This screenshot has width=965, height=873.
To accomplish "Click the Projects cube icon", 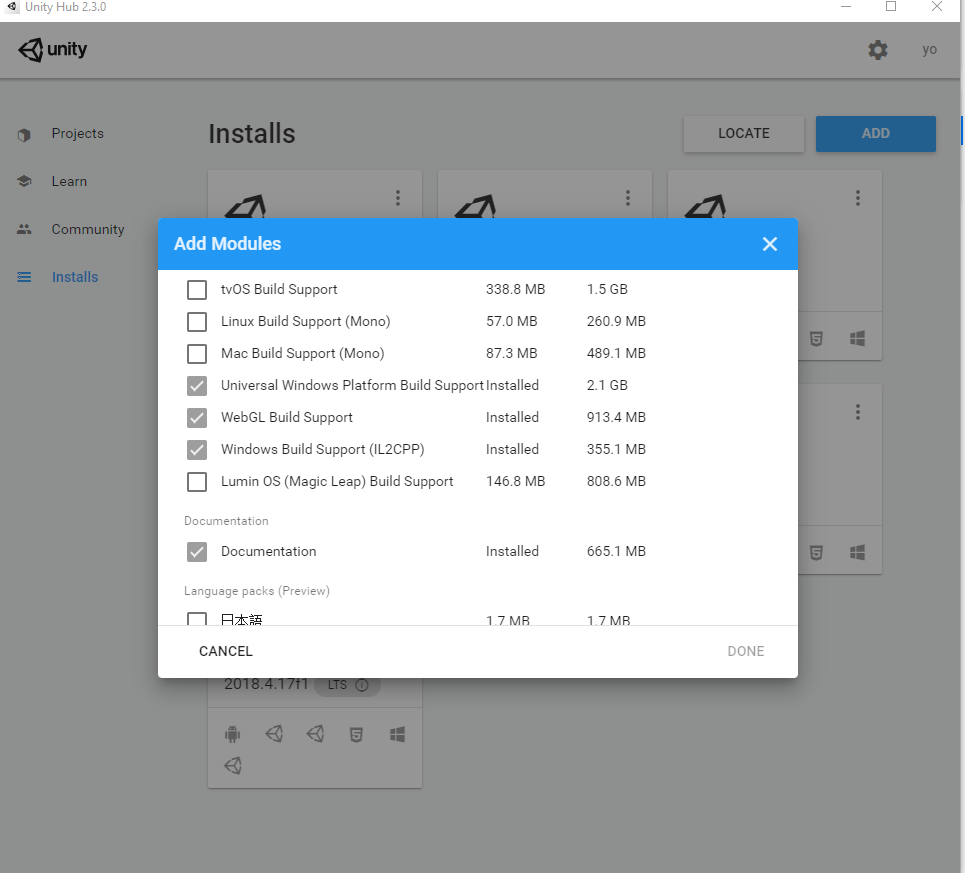I will tap(24, 135).
